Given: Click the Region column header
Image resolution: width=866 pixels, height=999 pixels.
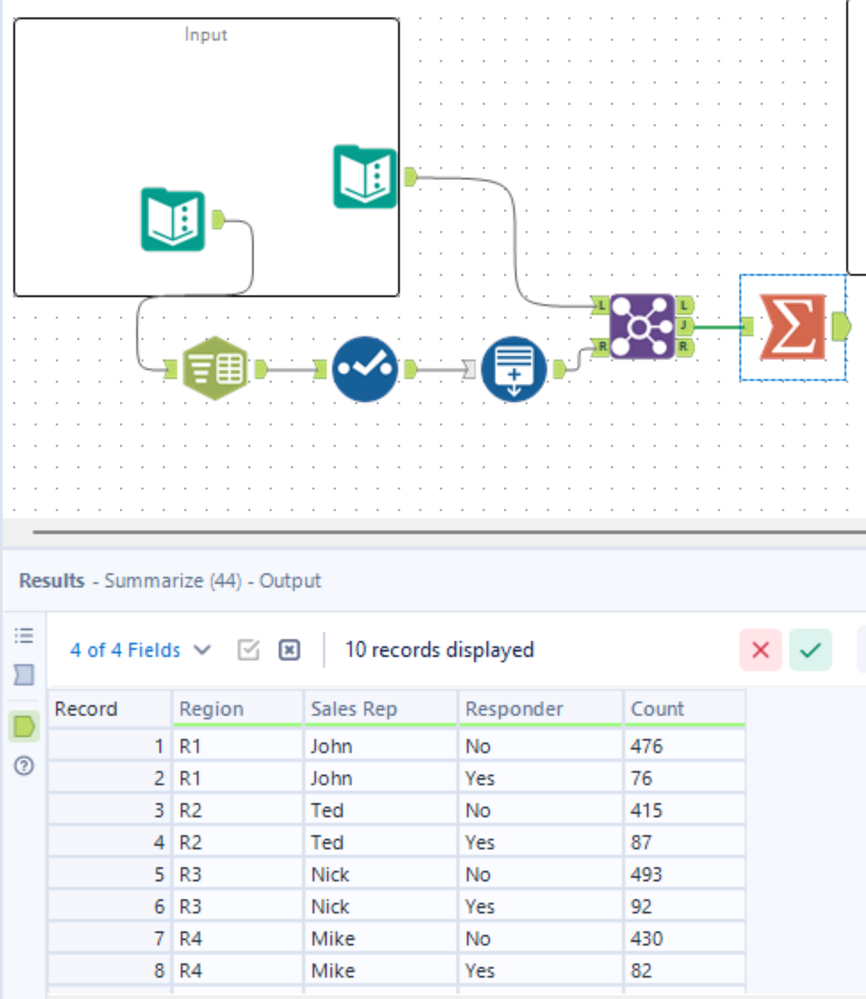Looking at the screenshot, I should click(x=237, y=709).
